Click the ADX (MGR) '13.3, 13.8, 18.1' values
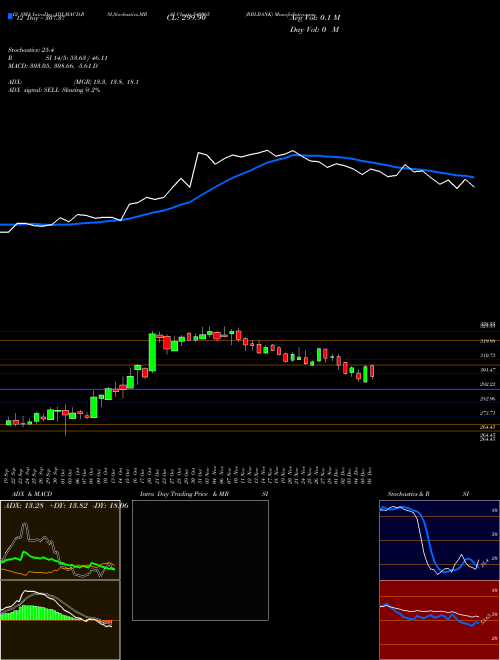The image size is (500, 660). coord(117,82)
